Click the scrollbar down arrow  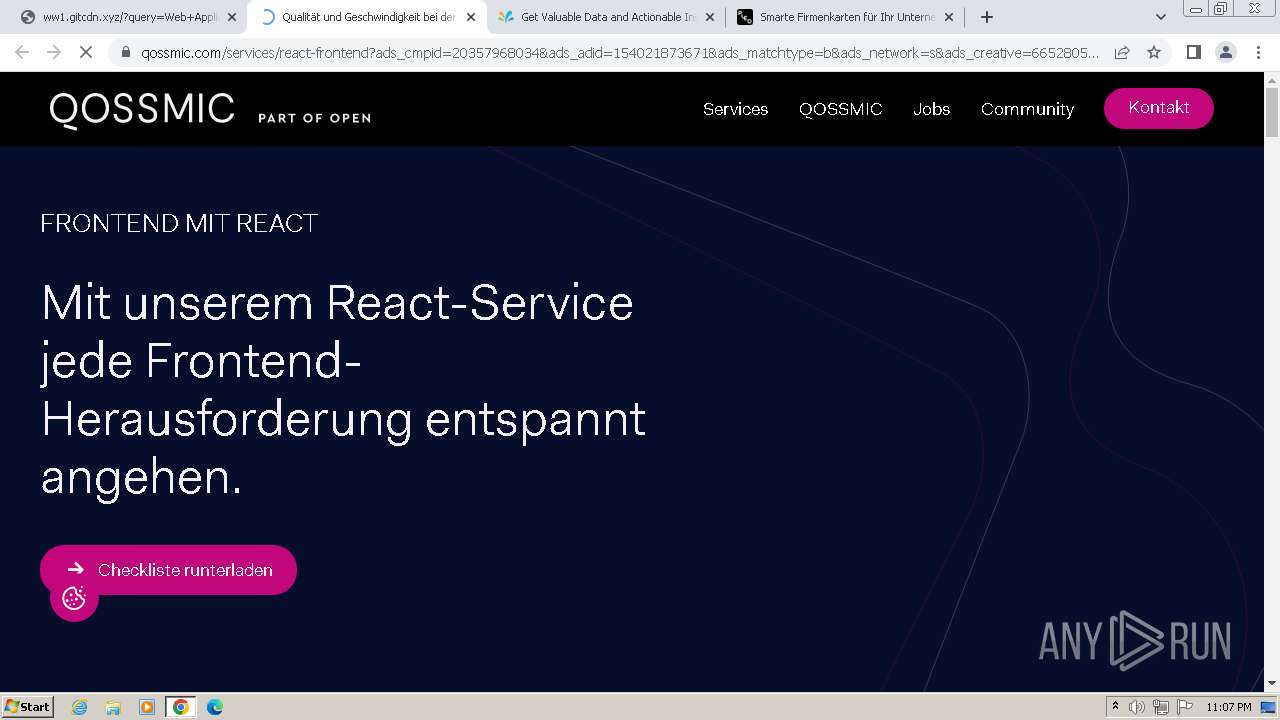tap(1272, 683)
